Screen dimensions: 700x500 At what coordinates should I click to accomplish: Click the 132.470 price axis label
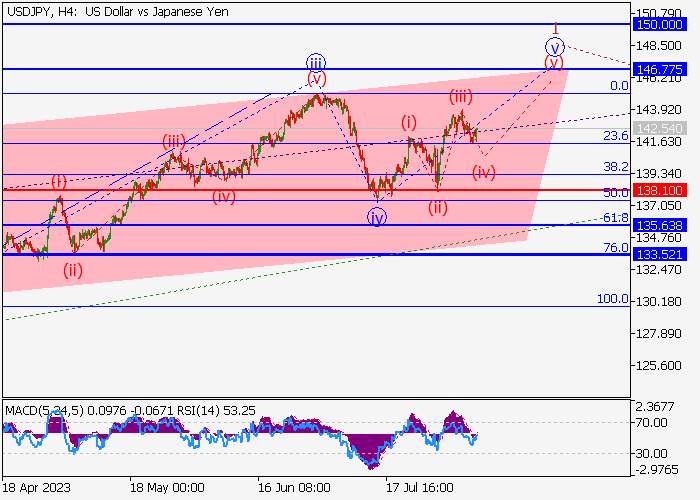[659, 270]
